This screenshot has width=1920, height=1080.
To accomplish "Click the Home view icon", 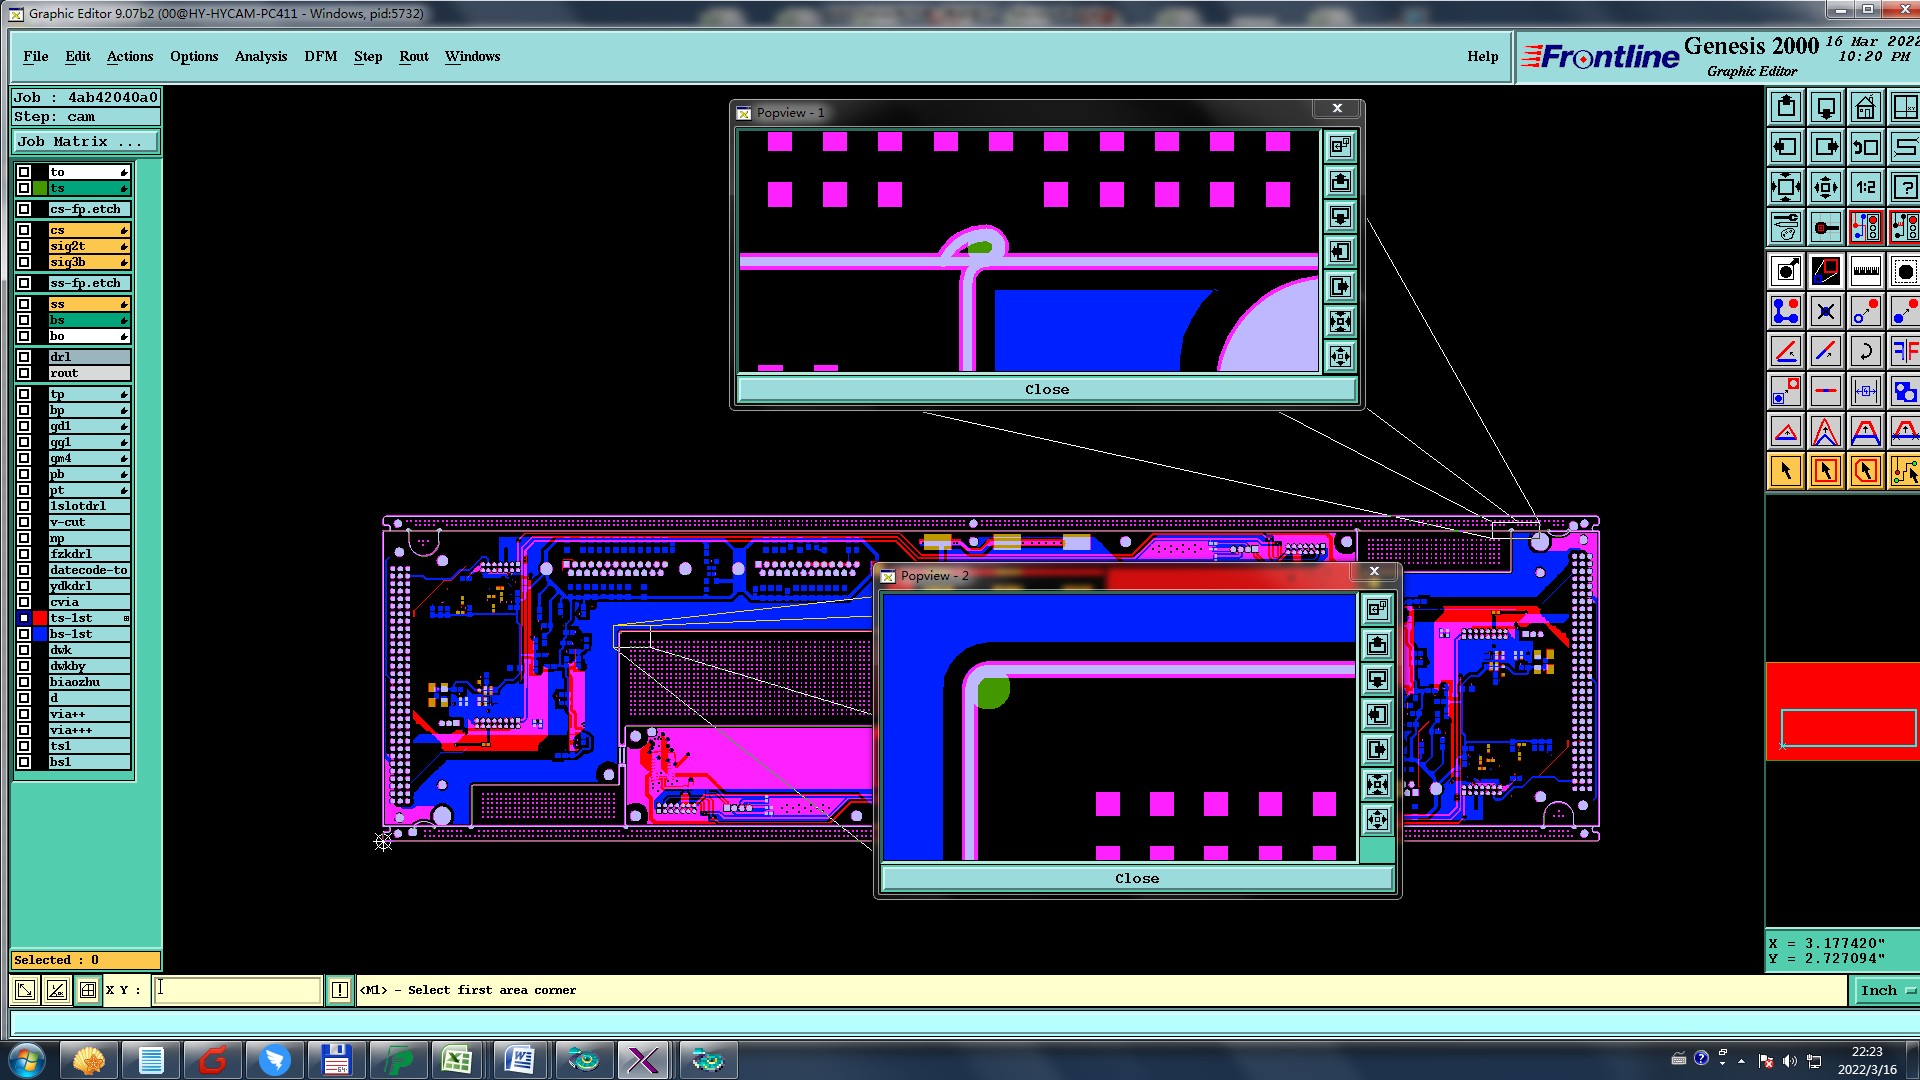I will [1865, 107].
